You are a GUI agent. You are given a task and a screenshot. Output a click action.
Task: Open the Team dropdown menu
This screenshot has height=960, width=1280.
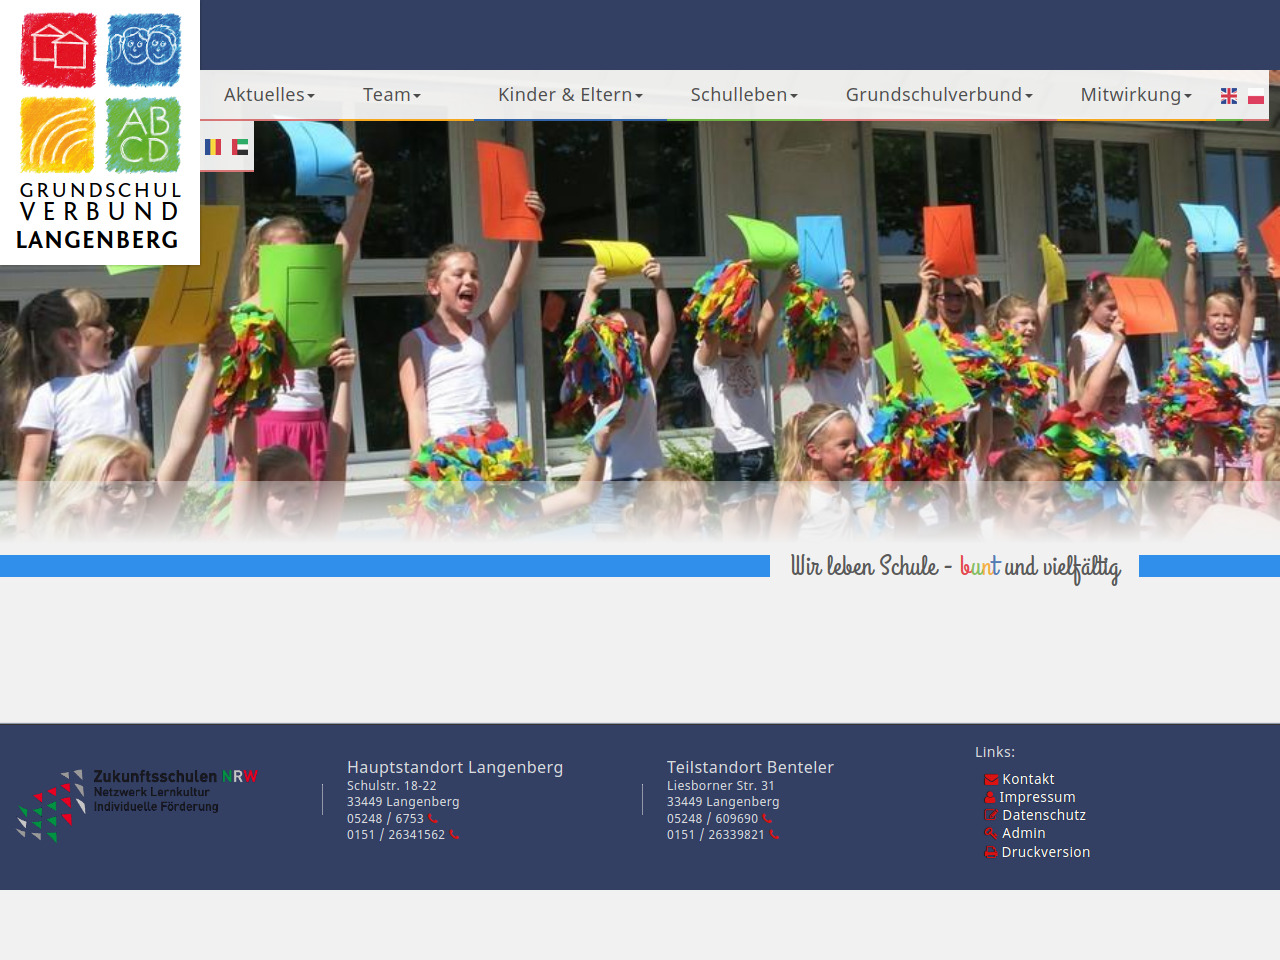pyautogui.click(x=391, y=95)
